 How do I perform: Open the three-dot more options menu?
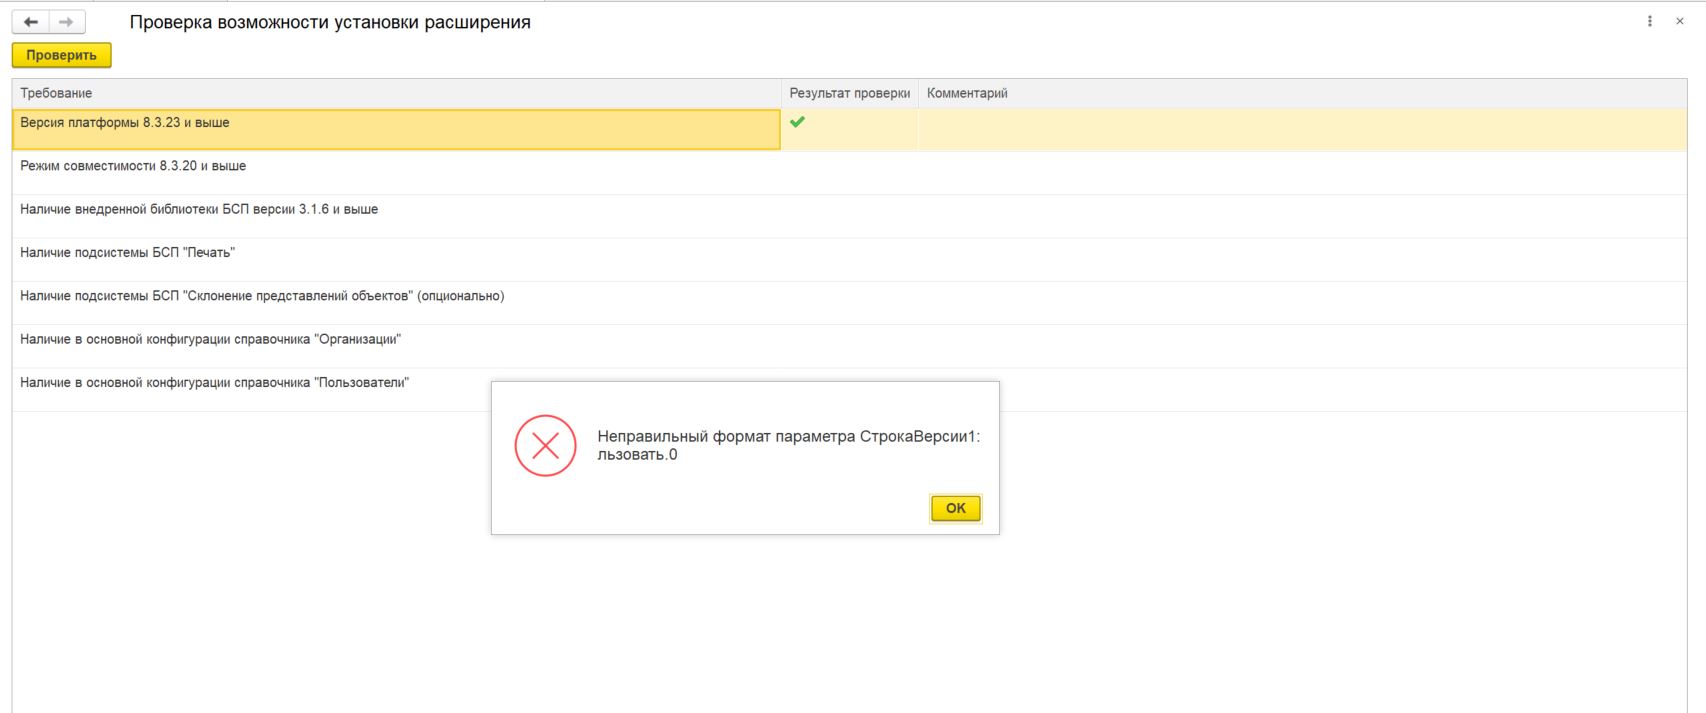1649,21
